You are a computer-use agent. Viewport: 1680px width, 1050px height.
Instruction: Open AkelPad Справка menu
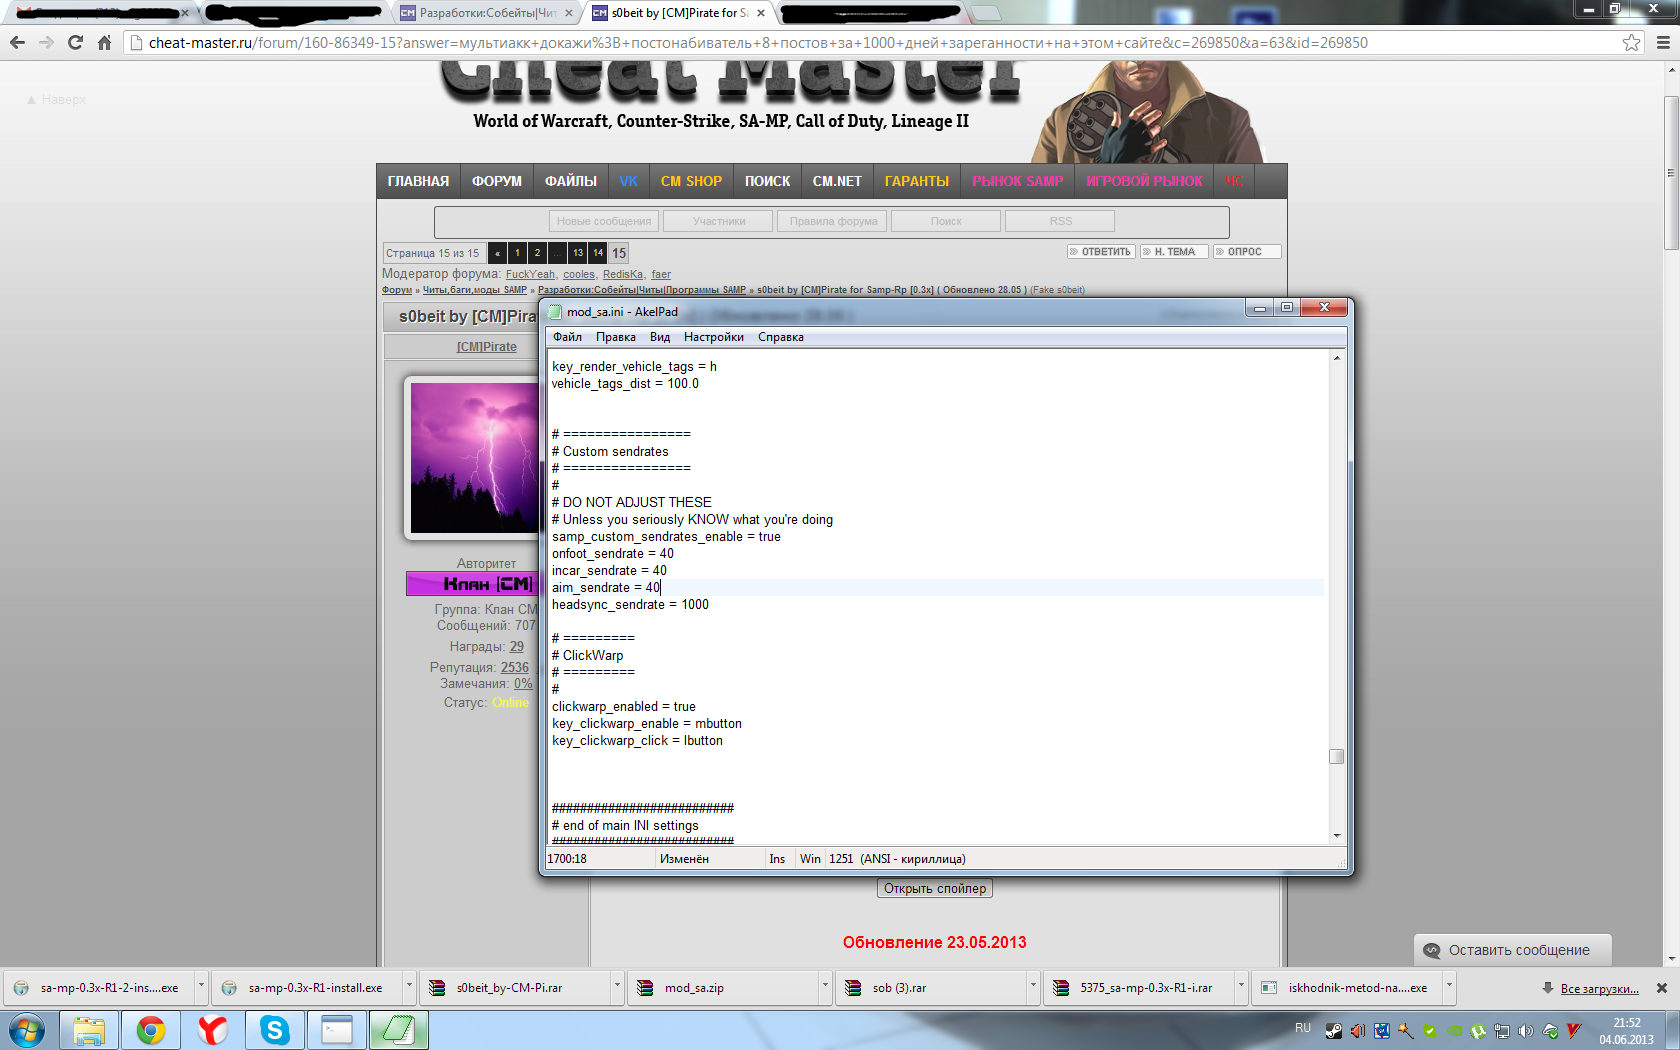coord(781,337)
